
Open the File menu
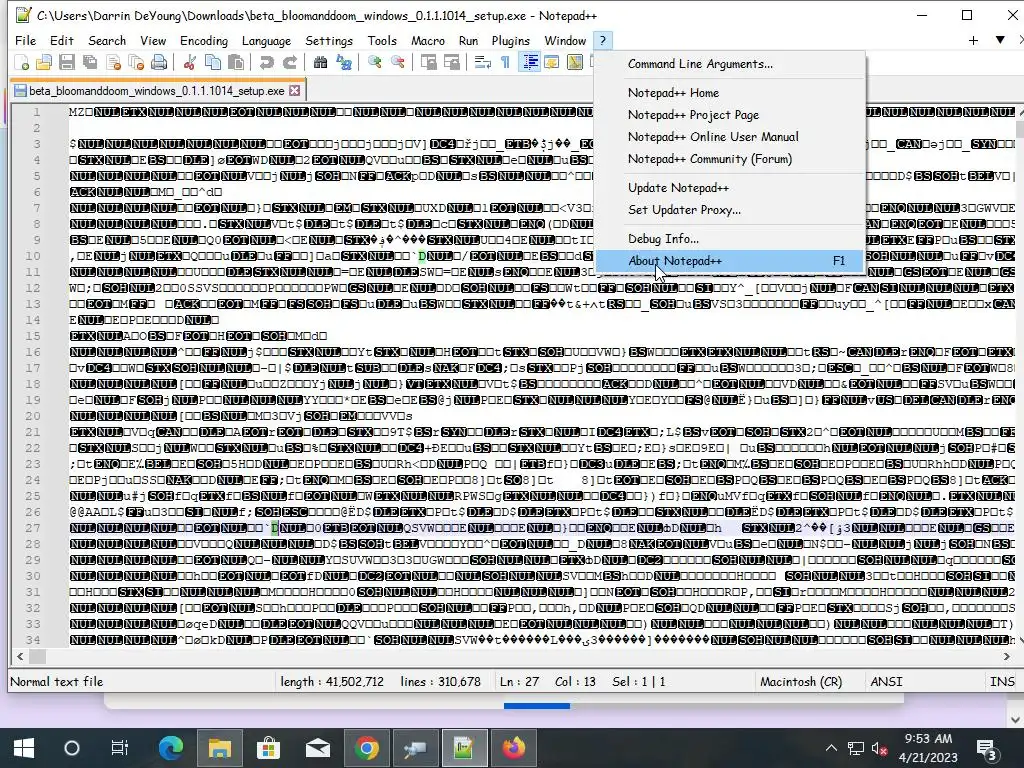coord(25,40)
